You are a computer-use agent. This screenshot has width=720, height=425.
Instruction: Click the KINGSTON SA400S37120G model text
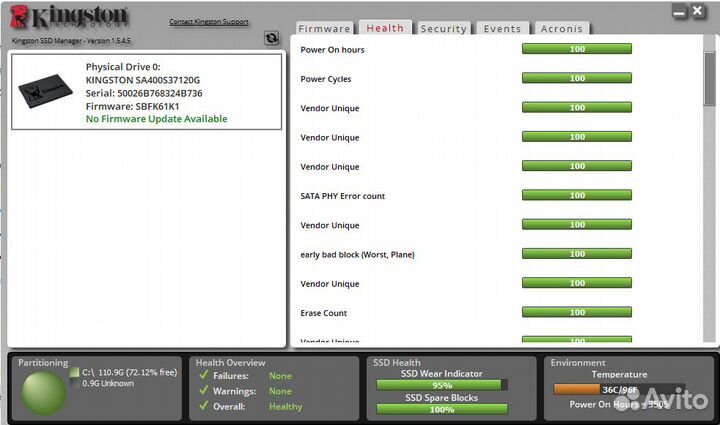pyautogui.click(x=143, y=80)
